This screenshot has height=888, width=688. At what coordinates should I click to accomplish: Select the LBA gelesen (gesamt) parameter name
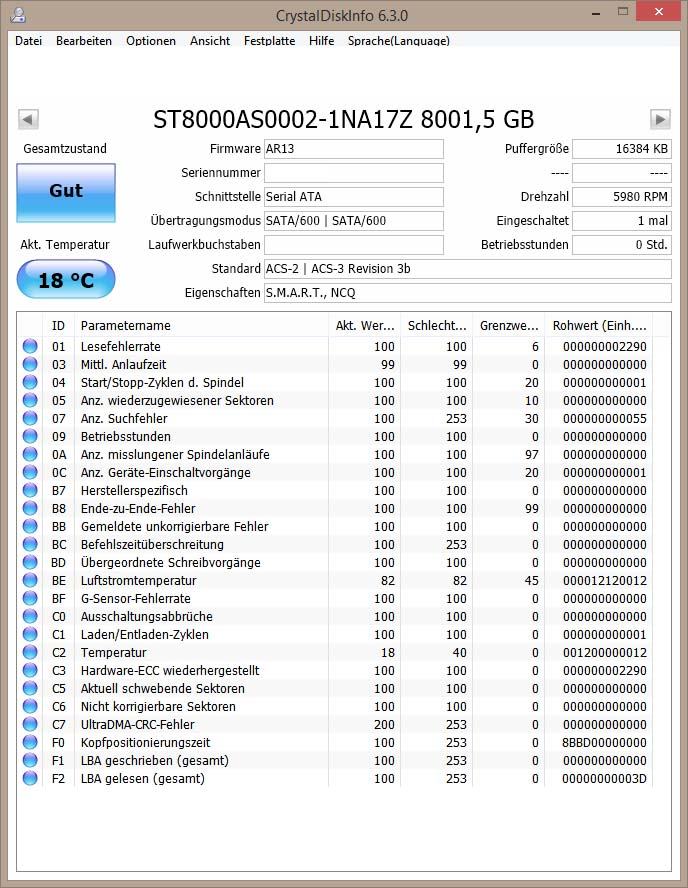[143, 779]
